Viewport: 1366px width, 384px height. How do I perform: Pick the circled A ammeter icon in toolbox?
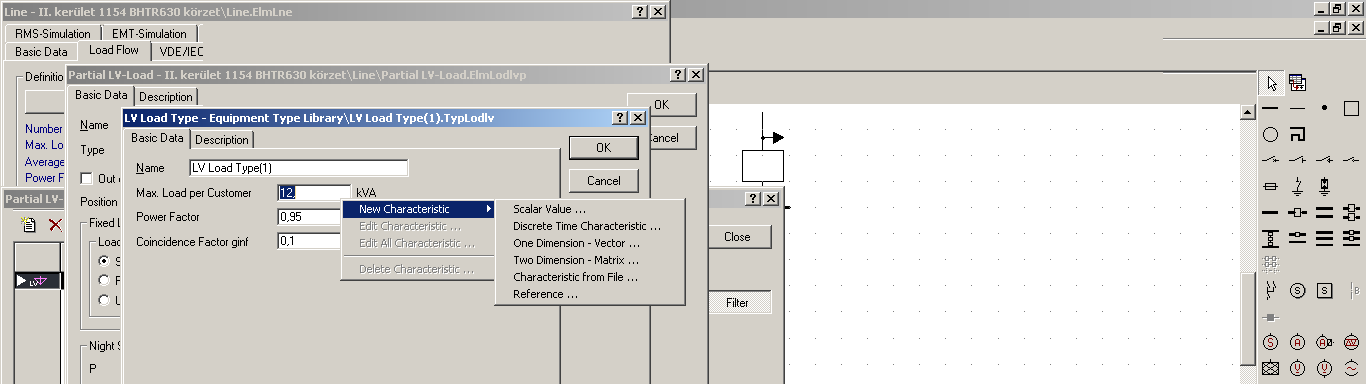pos(1297,342)
